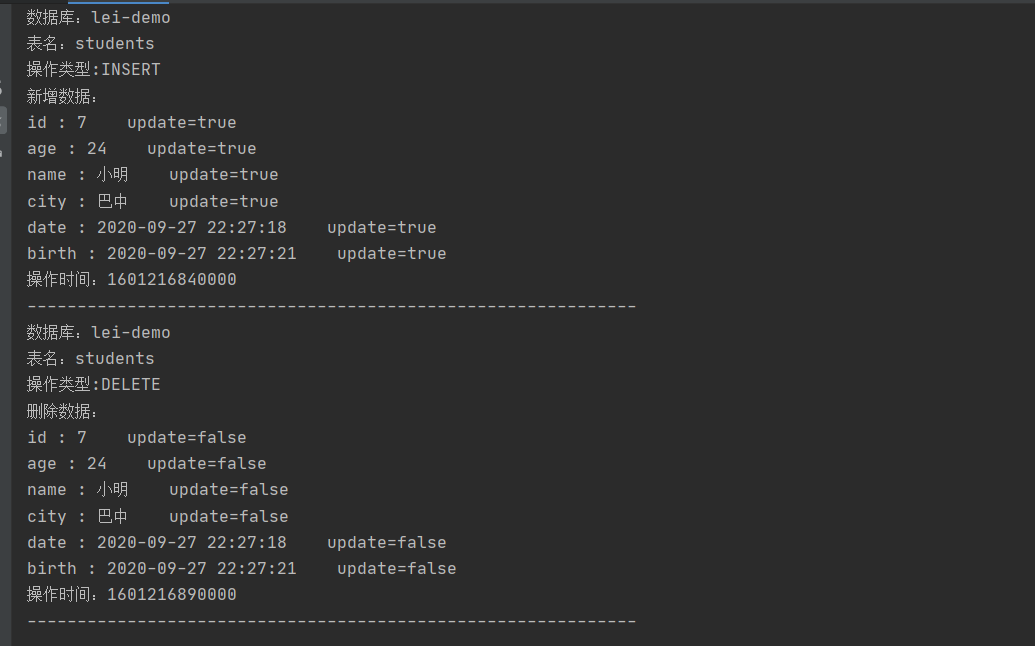The height and width of the screenshot is (646, 1035).
Task: Click the name 小明 update=true line
Action: (152, 175)
